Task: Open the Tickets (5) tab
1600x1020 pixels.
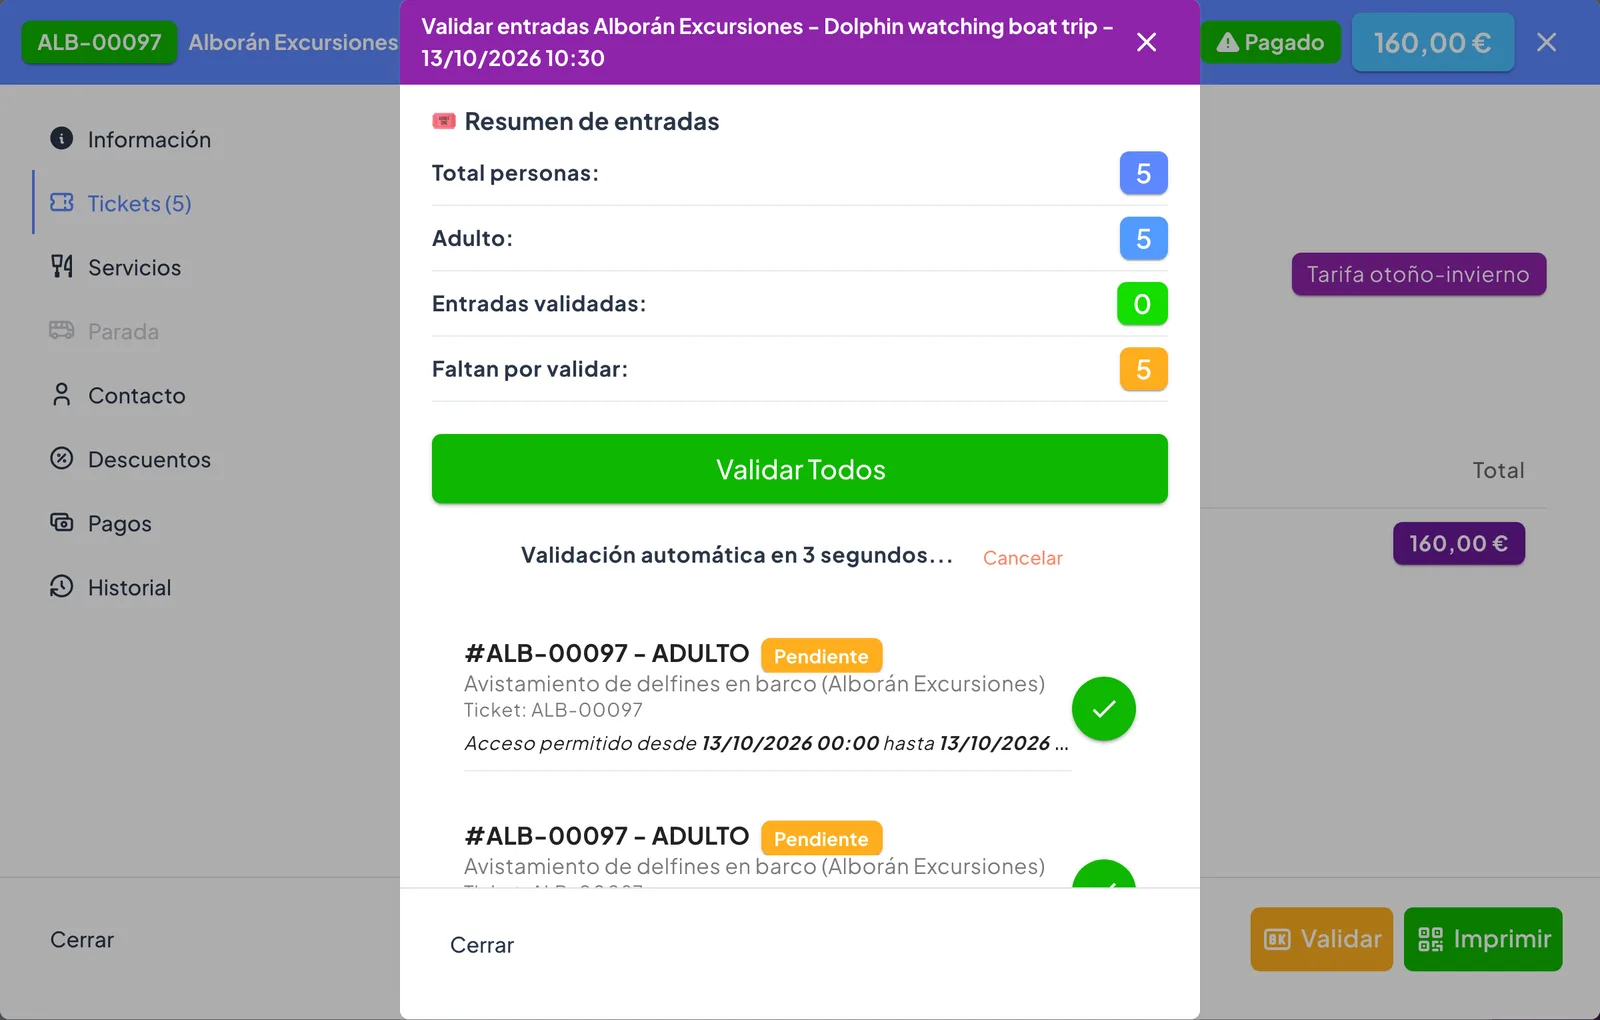Action: pyautogui.click(x=139, y=203)
